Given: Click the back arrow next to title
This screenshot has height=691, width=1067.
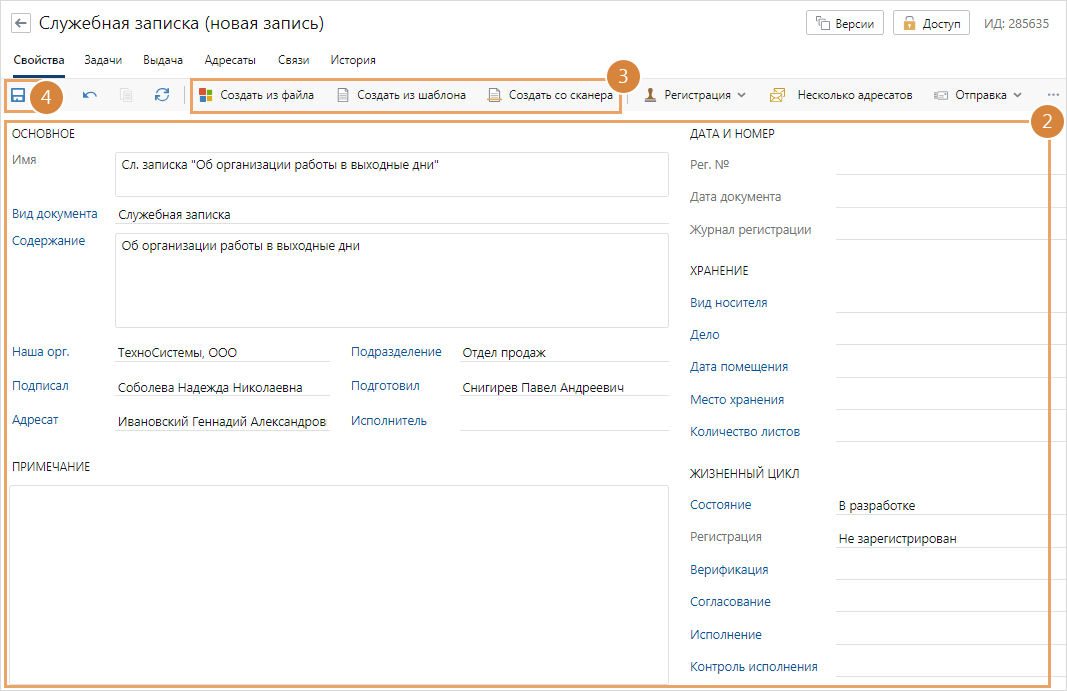Looking at the screenshot, I should pos(21,23).
